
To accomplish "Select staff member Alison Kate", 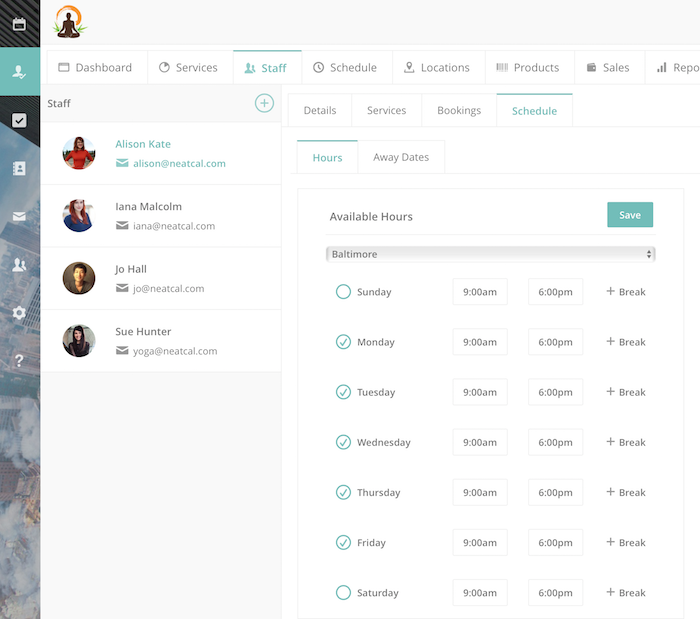I will (161, 153).
